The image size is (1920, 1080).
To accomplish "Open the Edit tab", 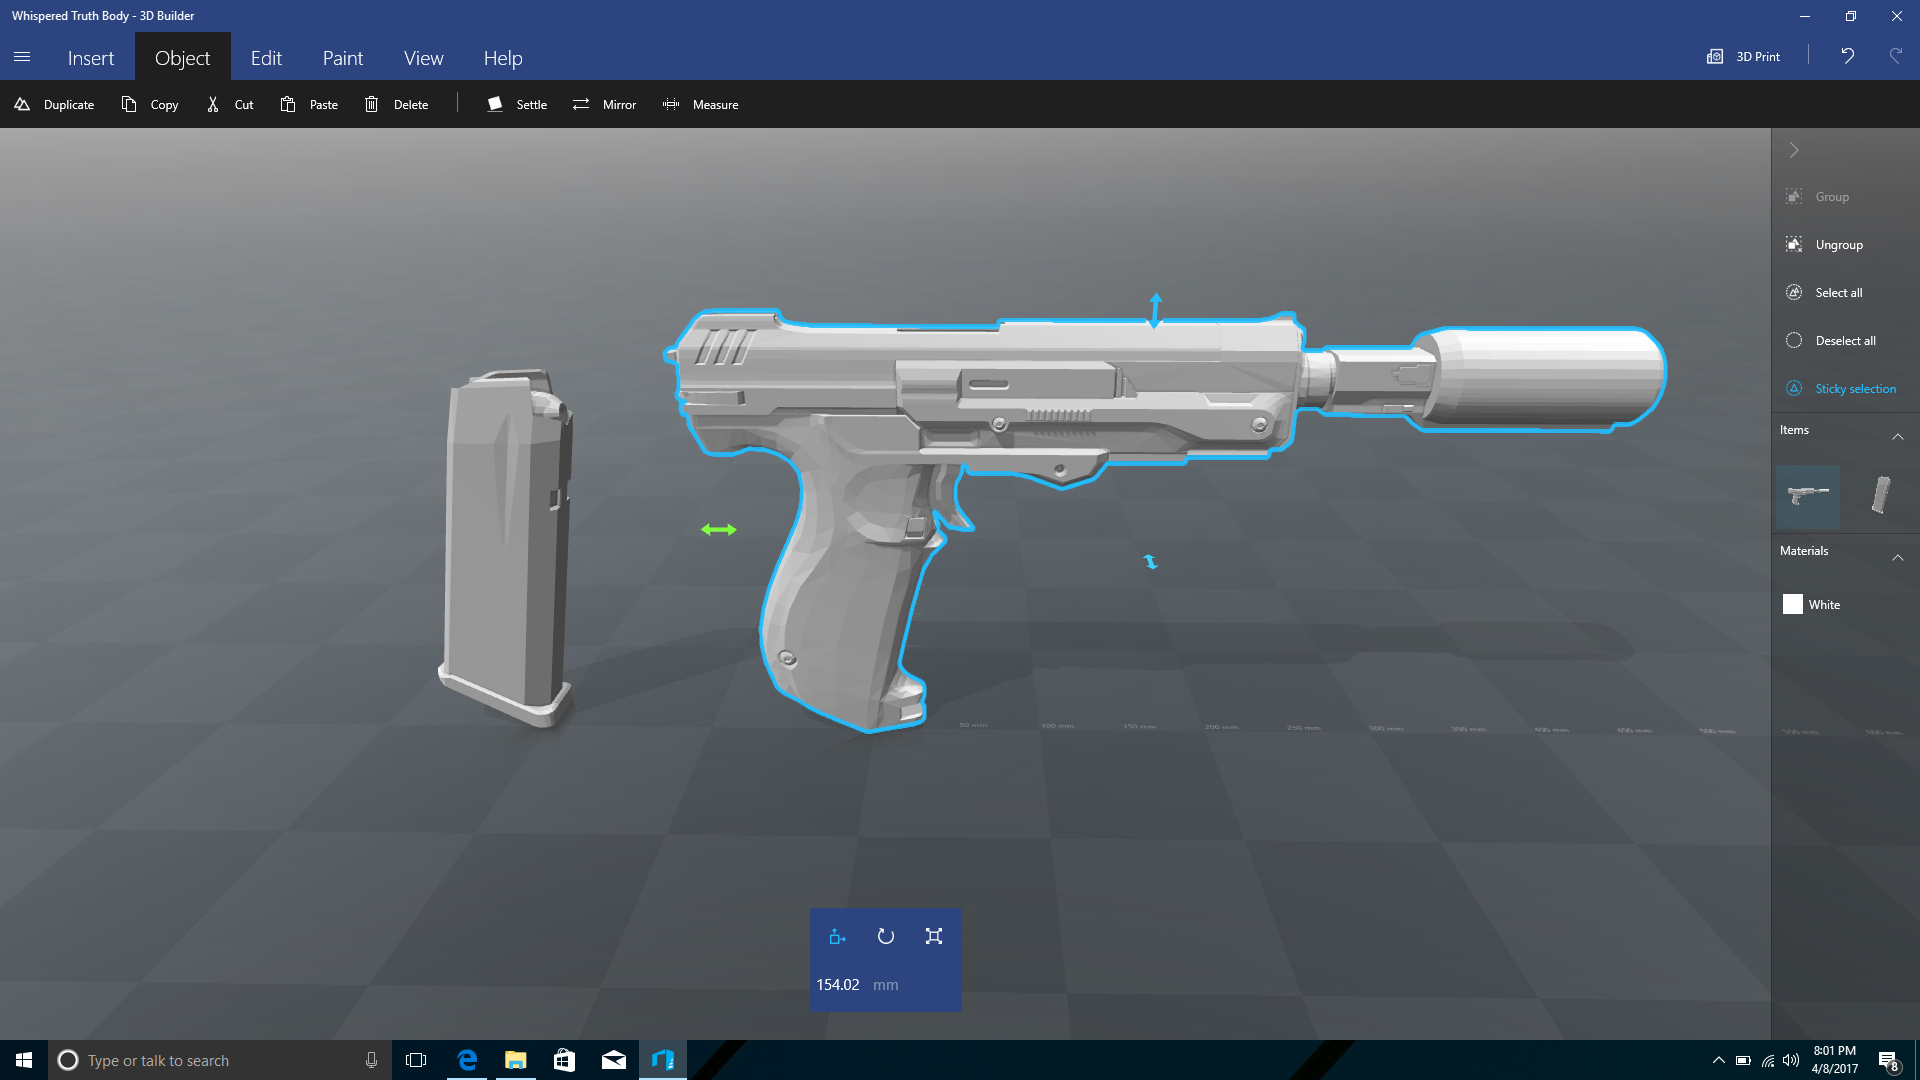I will tap(266, 58).
